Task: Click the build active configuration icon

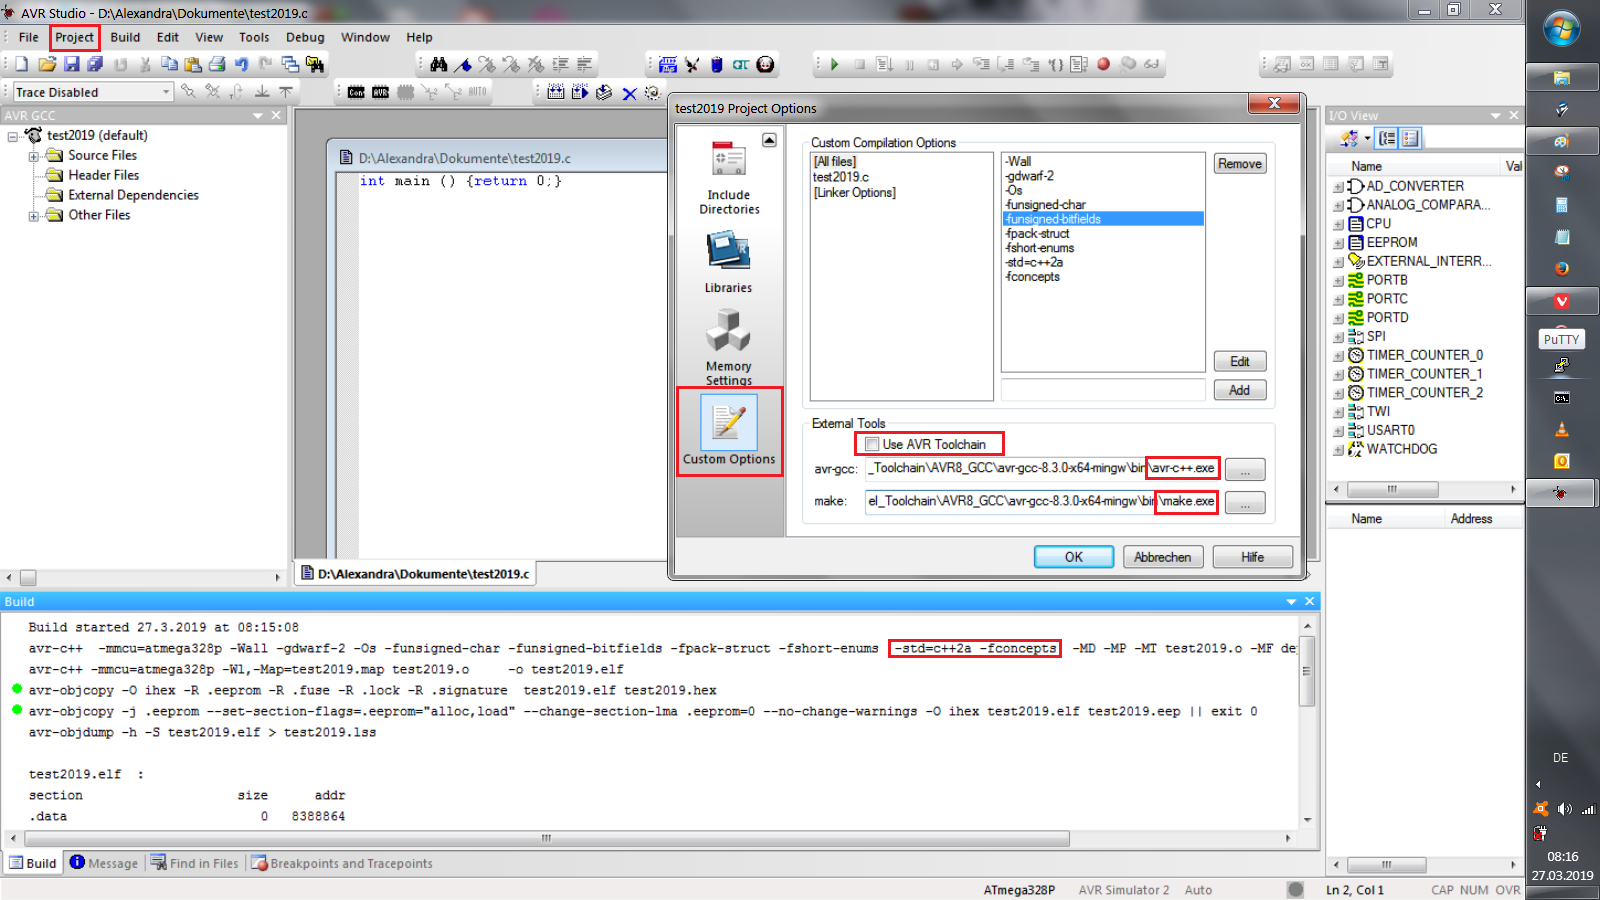Action: [x=556, y=92]
